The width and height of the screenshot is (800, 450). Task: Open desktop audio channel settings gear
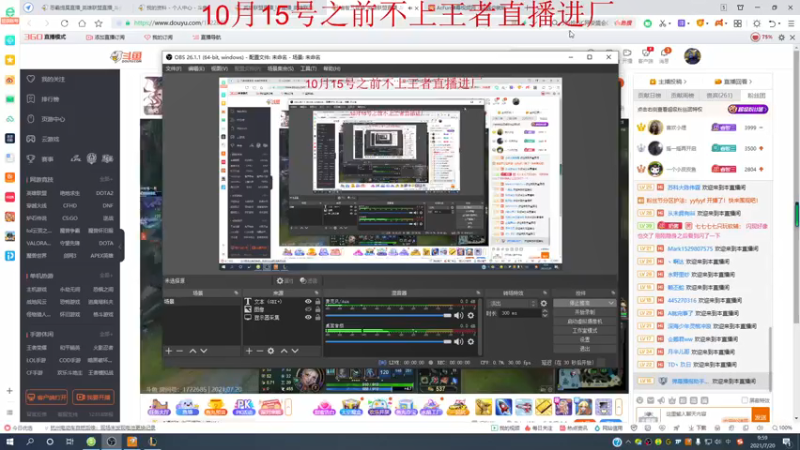[x=471, y=341]
